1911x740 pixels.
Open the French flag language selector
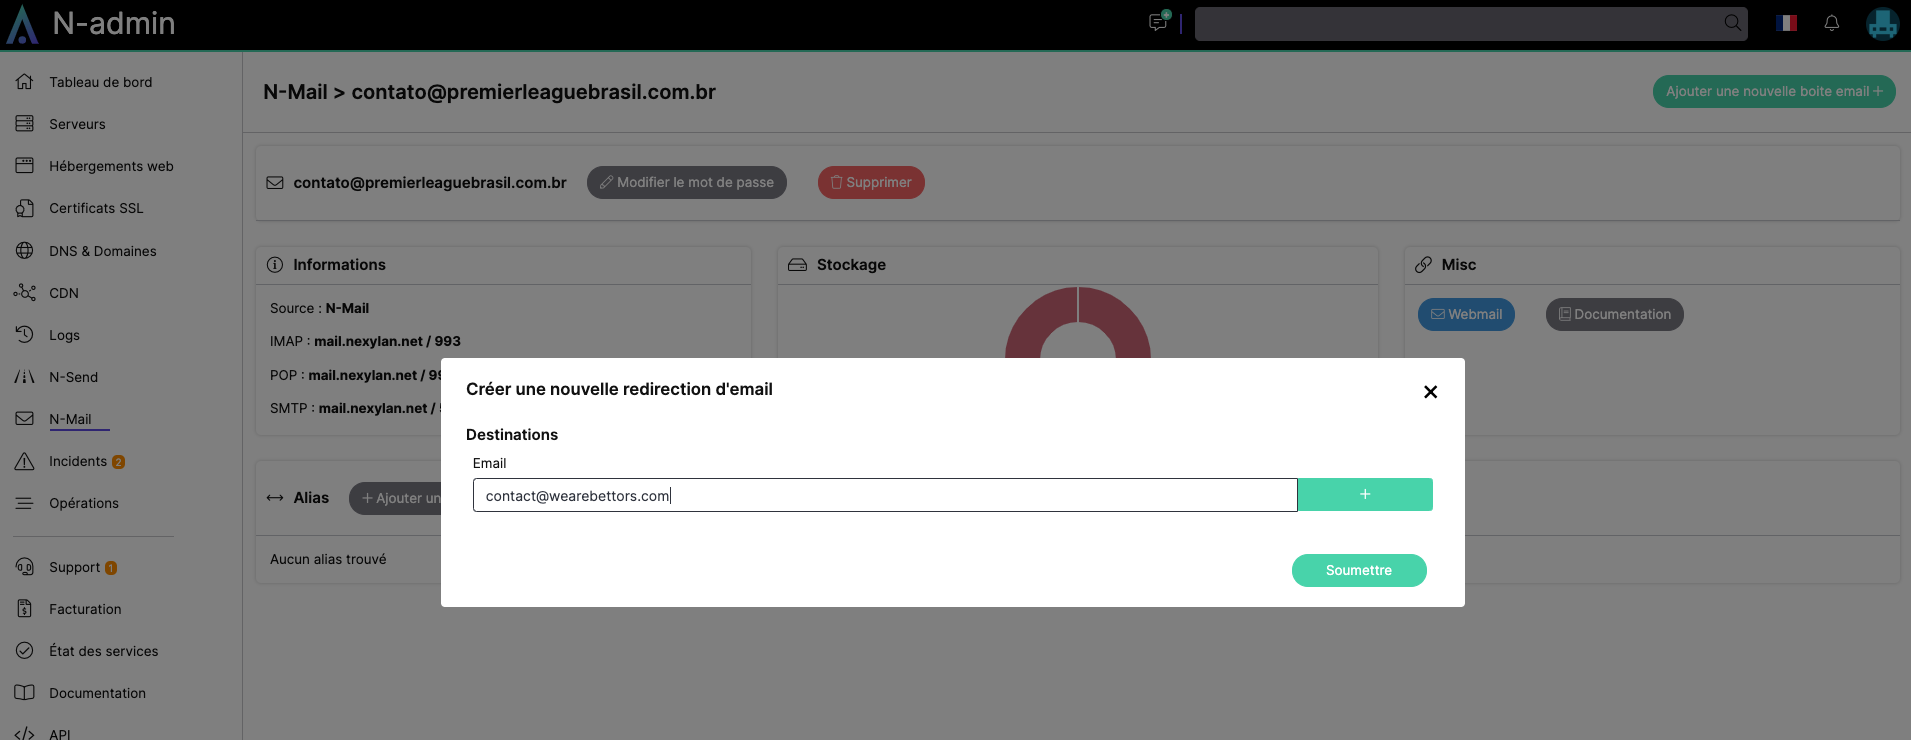coord(1786,23)
